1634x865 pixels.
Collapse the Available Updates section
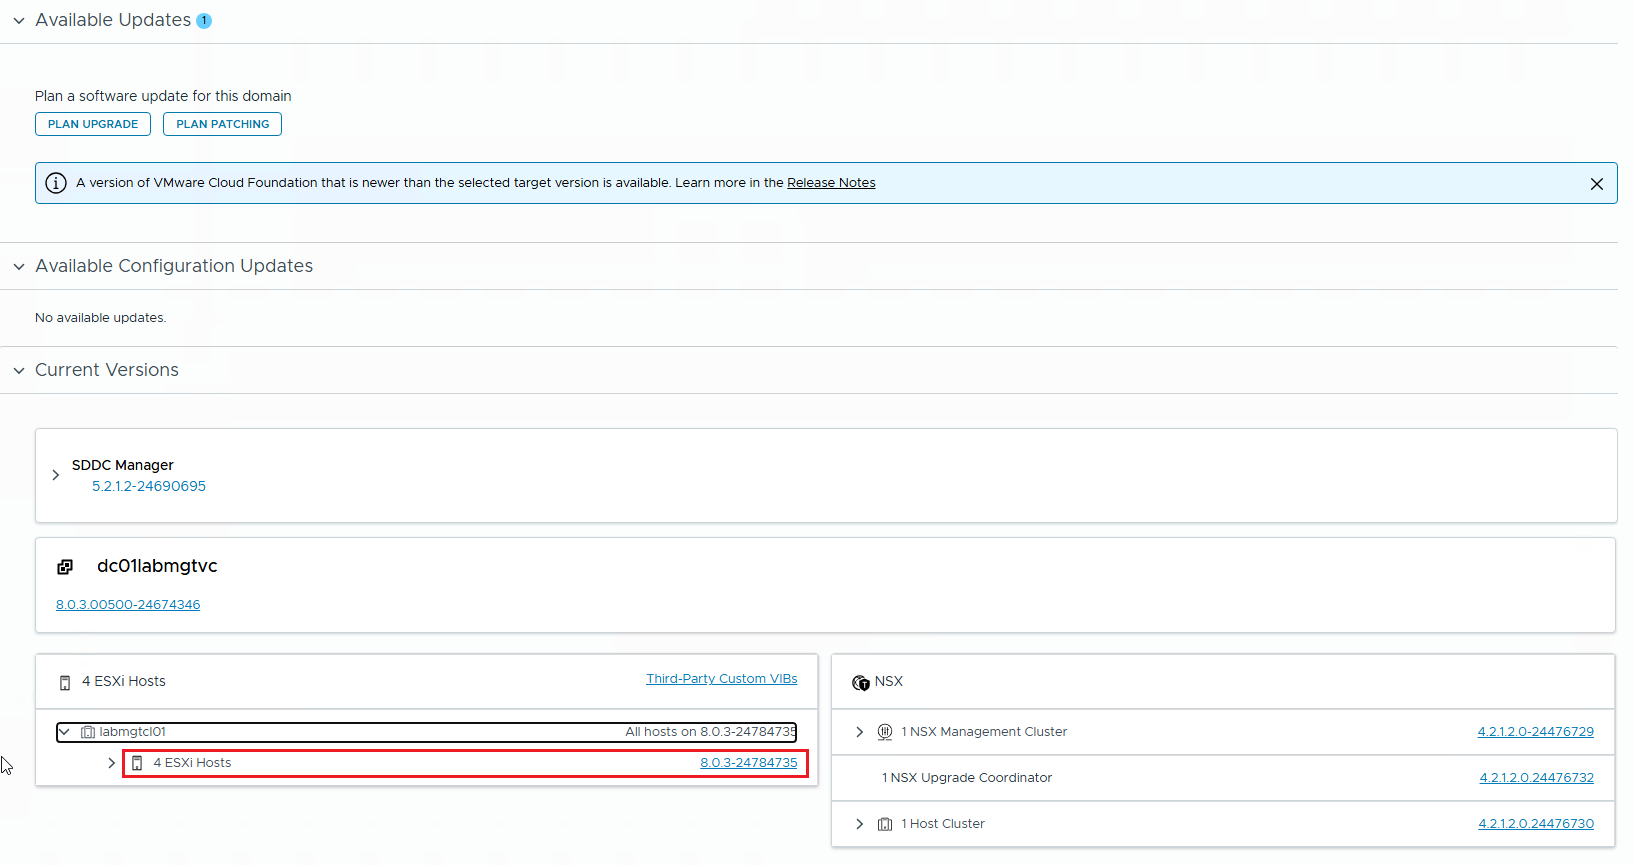pyautogui.click(x=19, y=21)
